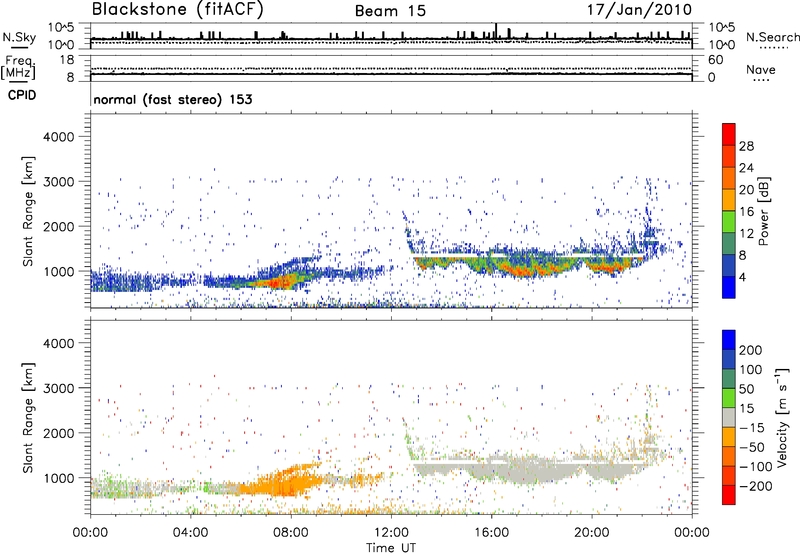Click the 'Freq. [MHz]' label
The width and height of the screenshot is (800, 554).
click(x=18, y=68)
